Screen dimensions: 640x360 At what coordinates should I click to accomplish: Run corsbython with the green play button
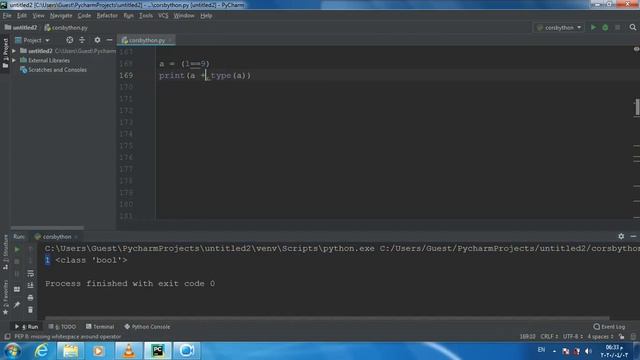pyautogui.click(x=593, y=27)
